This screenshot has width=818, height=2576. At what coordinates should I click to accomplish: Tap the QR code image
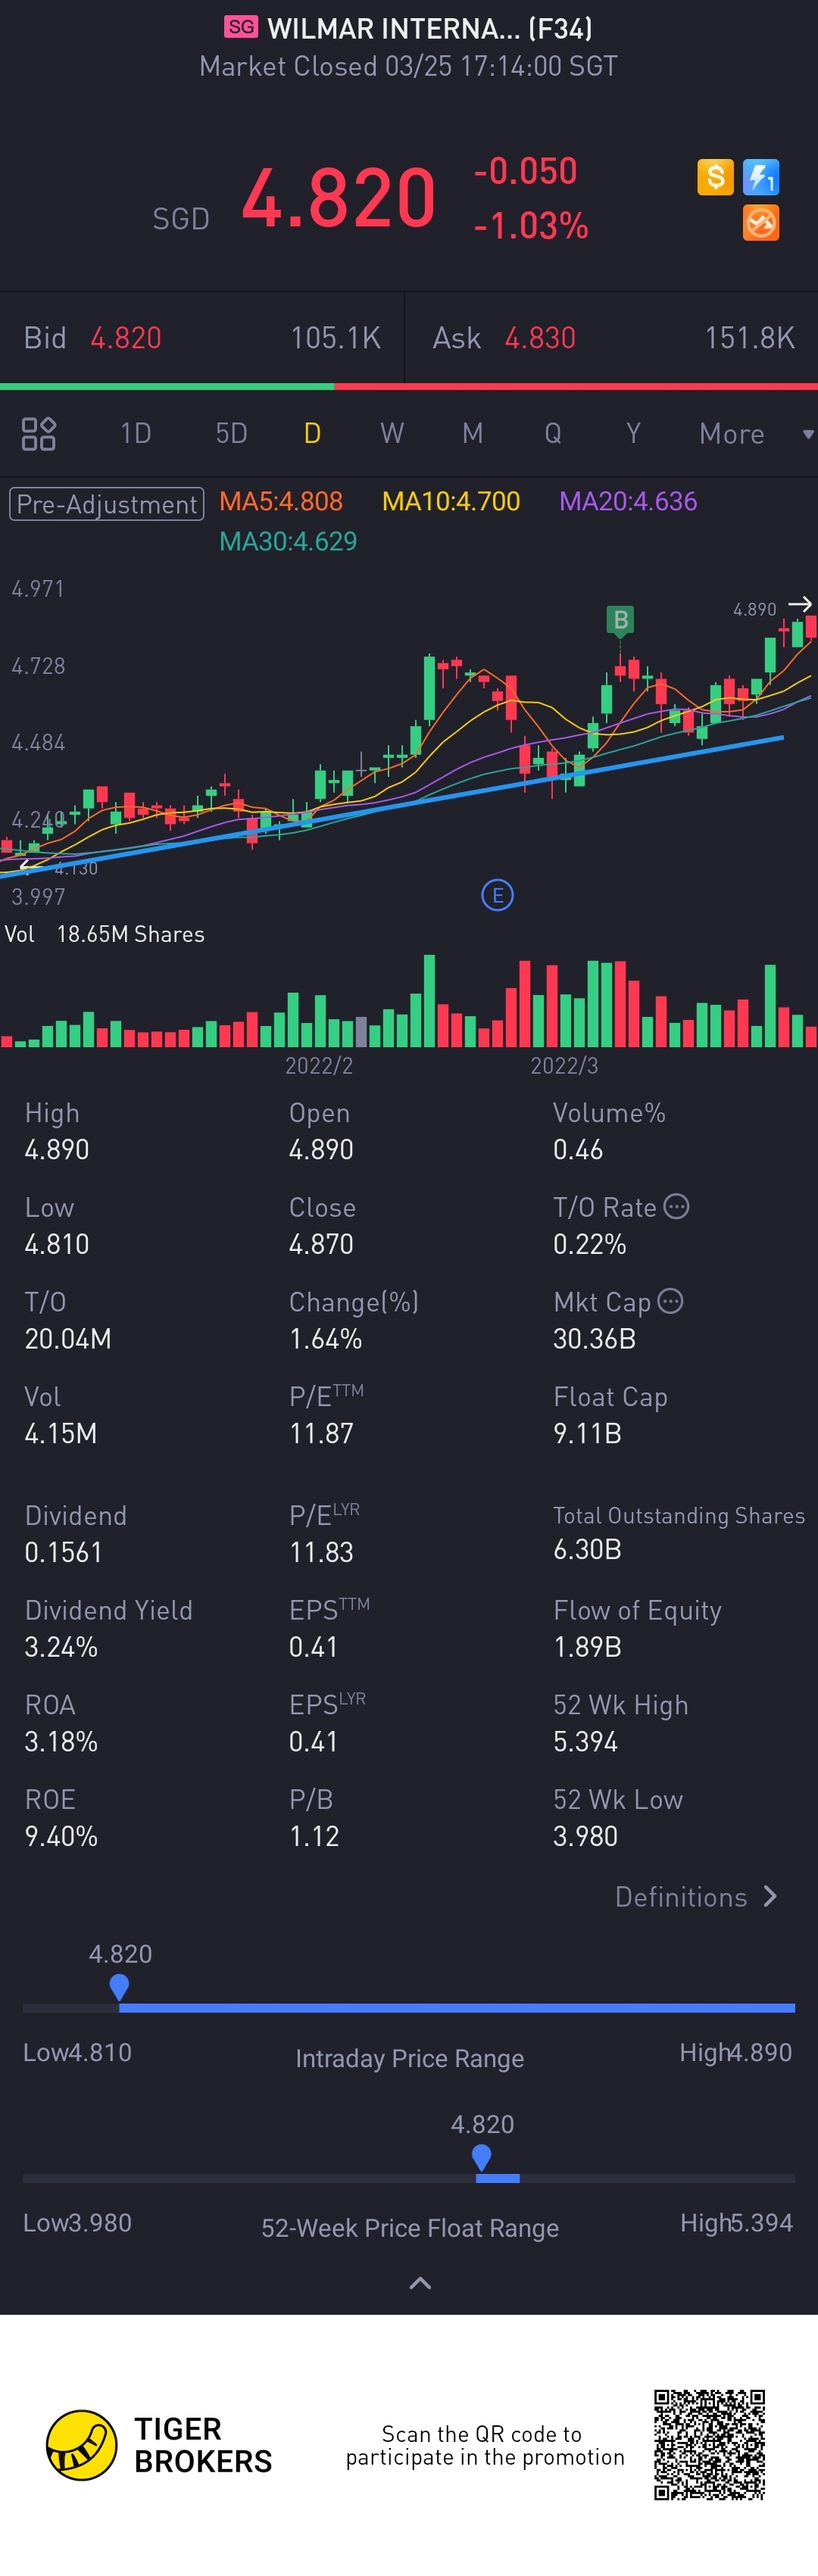coord(709,2444)
